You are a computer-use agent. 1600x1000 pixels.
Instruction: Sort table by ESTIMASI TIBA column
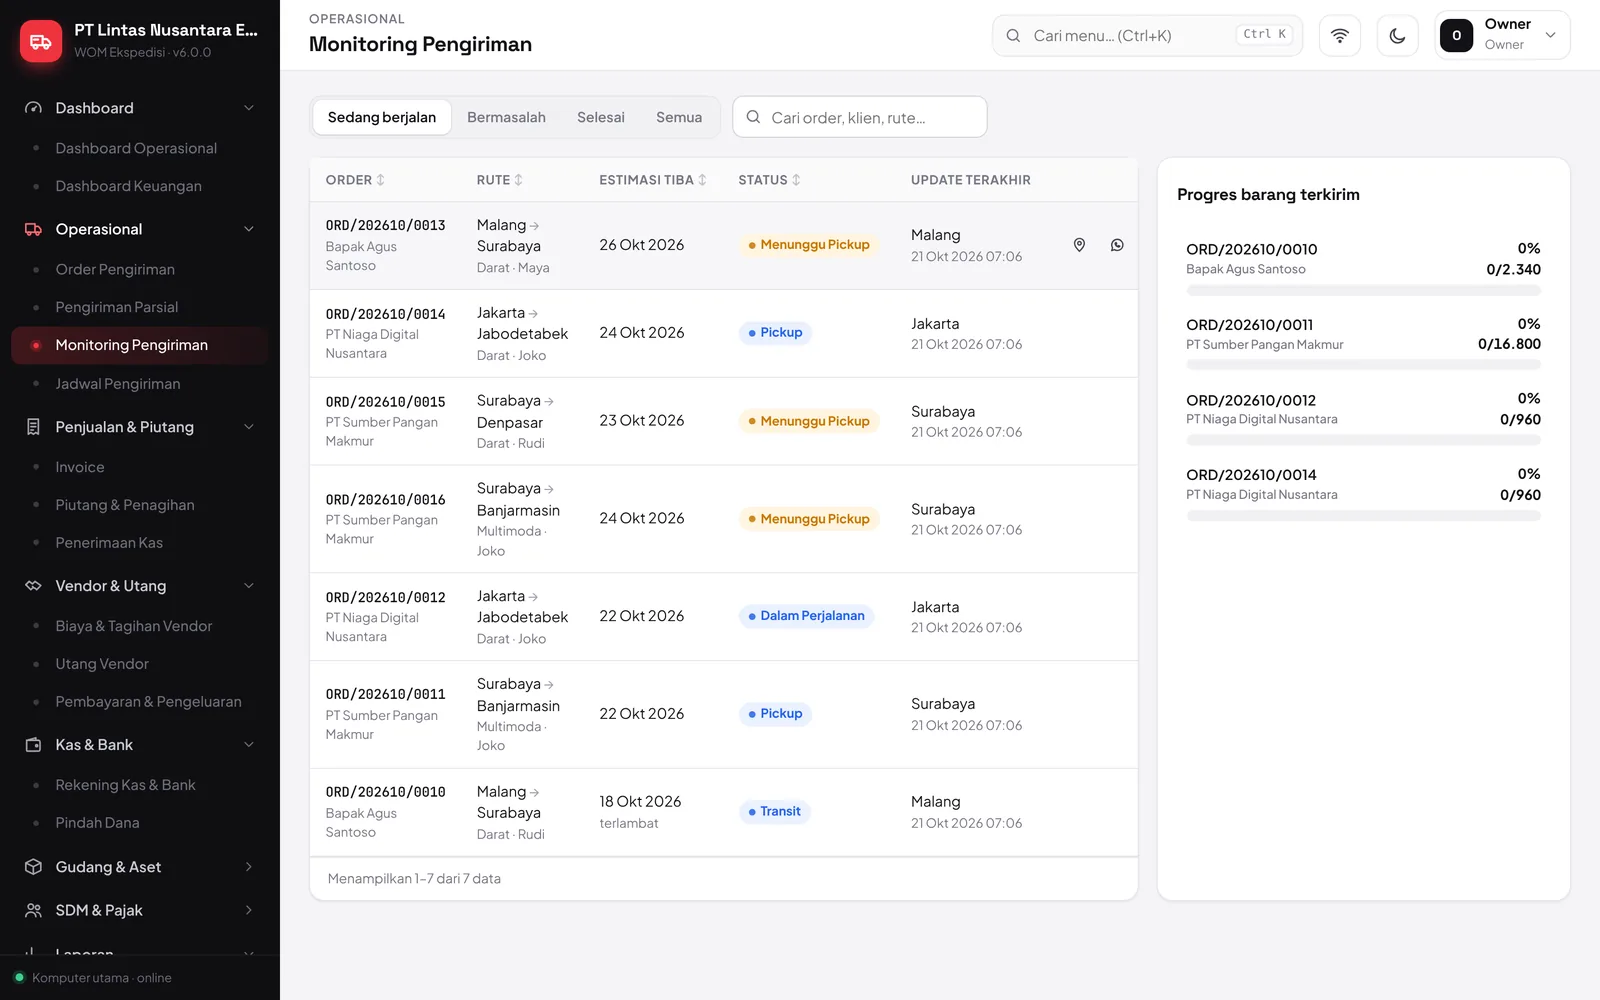(x=653, y=180)
